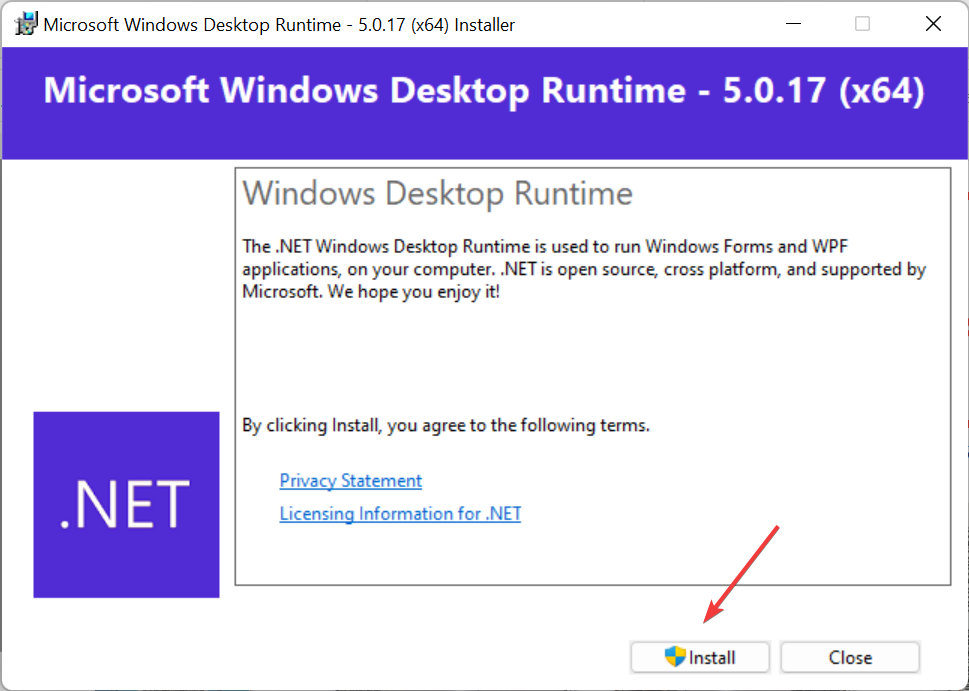This screenshot has width=969, height=691.
Task: Click the 'By clicking Install' terms text
Action: coord(446,424)
